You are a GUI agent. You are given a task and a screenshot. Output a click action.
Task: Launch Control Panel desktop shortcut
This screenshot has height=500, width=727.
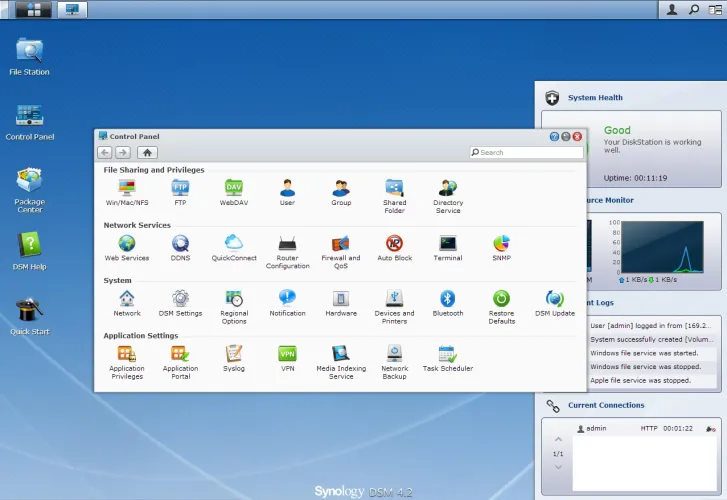30,122
